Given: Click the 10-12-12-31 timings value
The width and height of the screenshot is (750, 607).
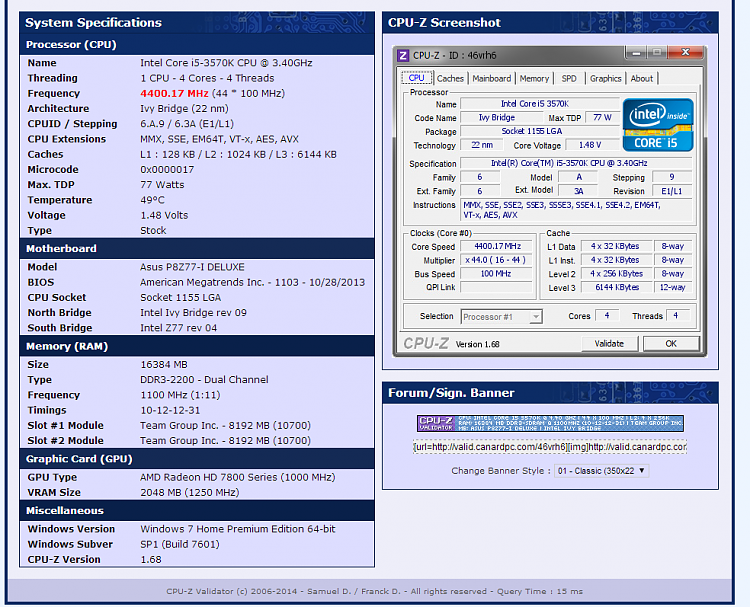Looking at the screenshot, I should (170, 410).
